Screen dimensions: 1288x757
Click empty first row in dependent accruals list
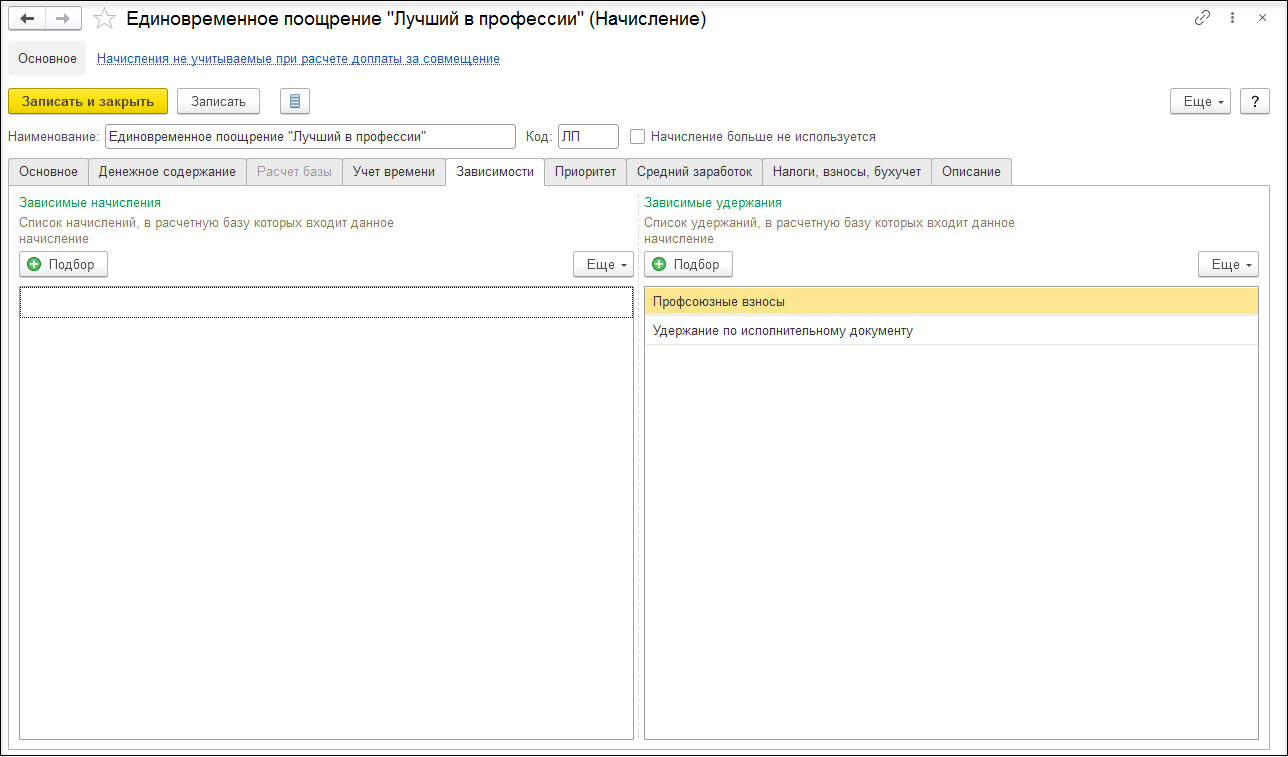[x=326, y=303]
